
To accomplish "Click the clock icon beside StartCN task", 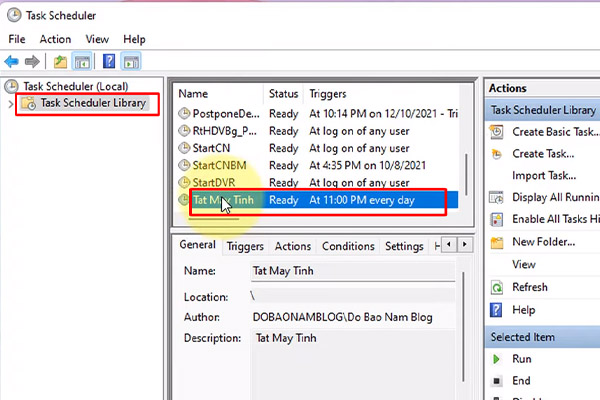I will (184, 148).
